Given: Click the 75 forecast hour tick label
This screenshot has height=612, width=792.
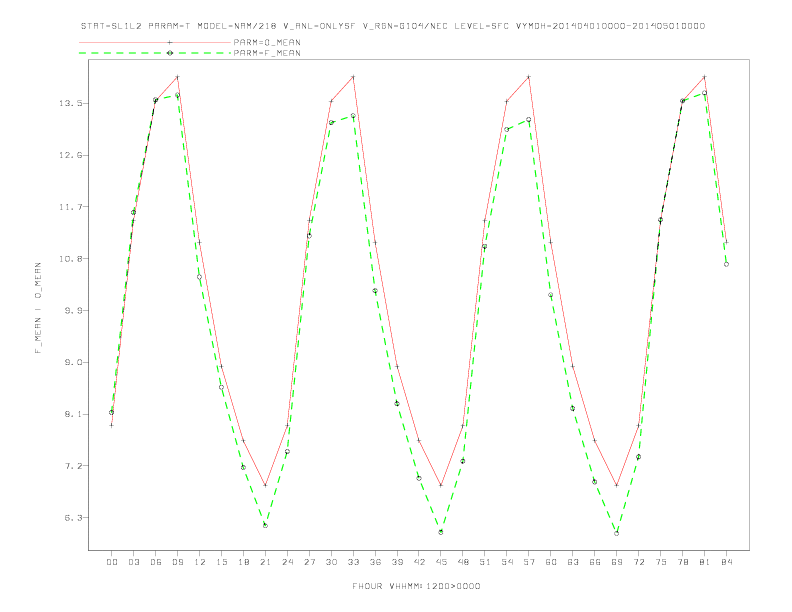Looking at the screenshot, I should tap(661, 562).
